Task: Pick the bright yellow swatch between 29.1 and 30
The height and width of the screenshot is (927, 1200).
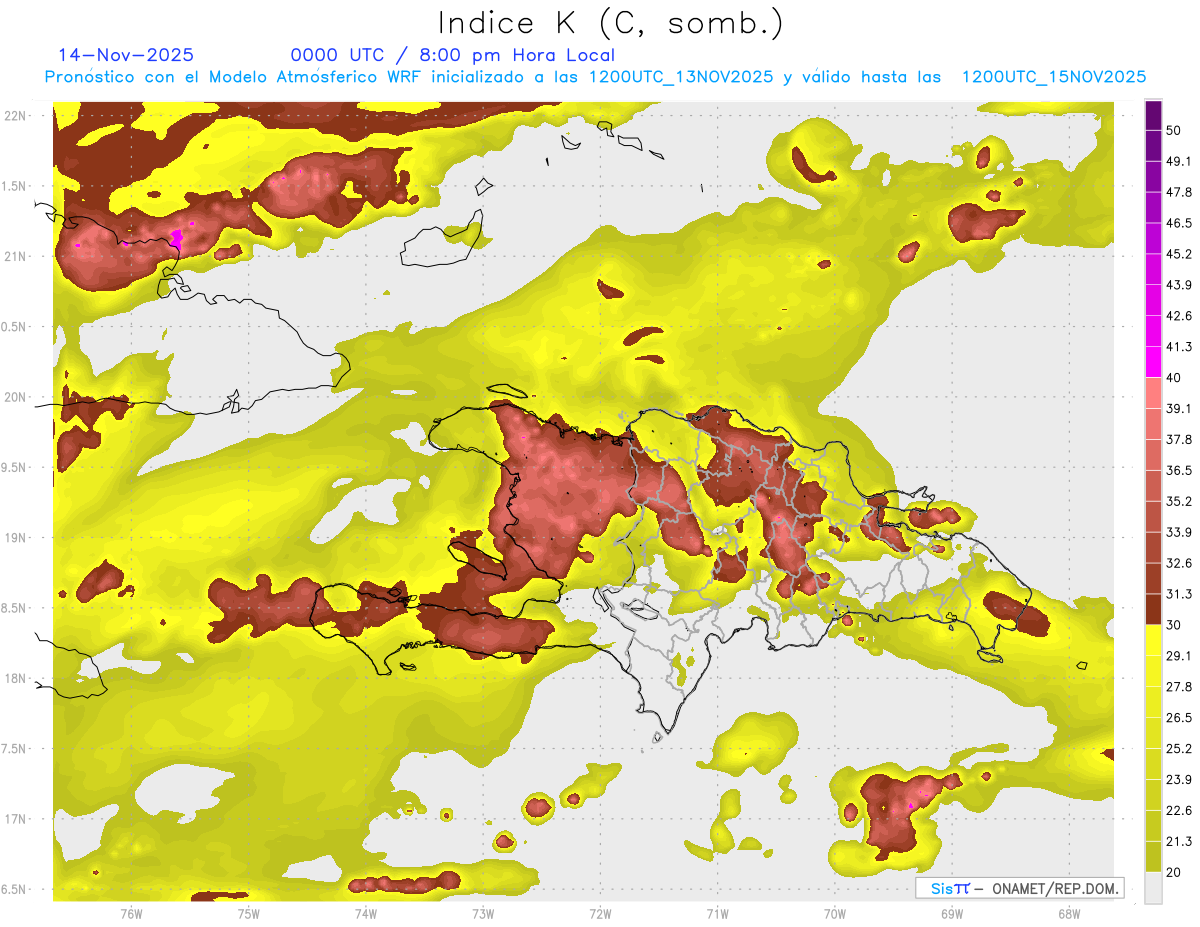Action: [1153, 641]
